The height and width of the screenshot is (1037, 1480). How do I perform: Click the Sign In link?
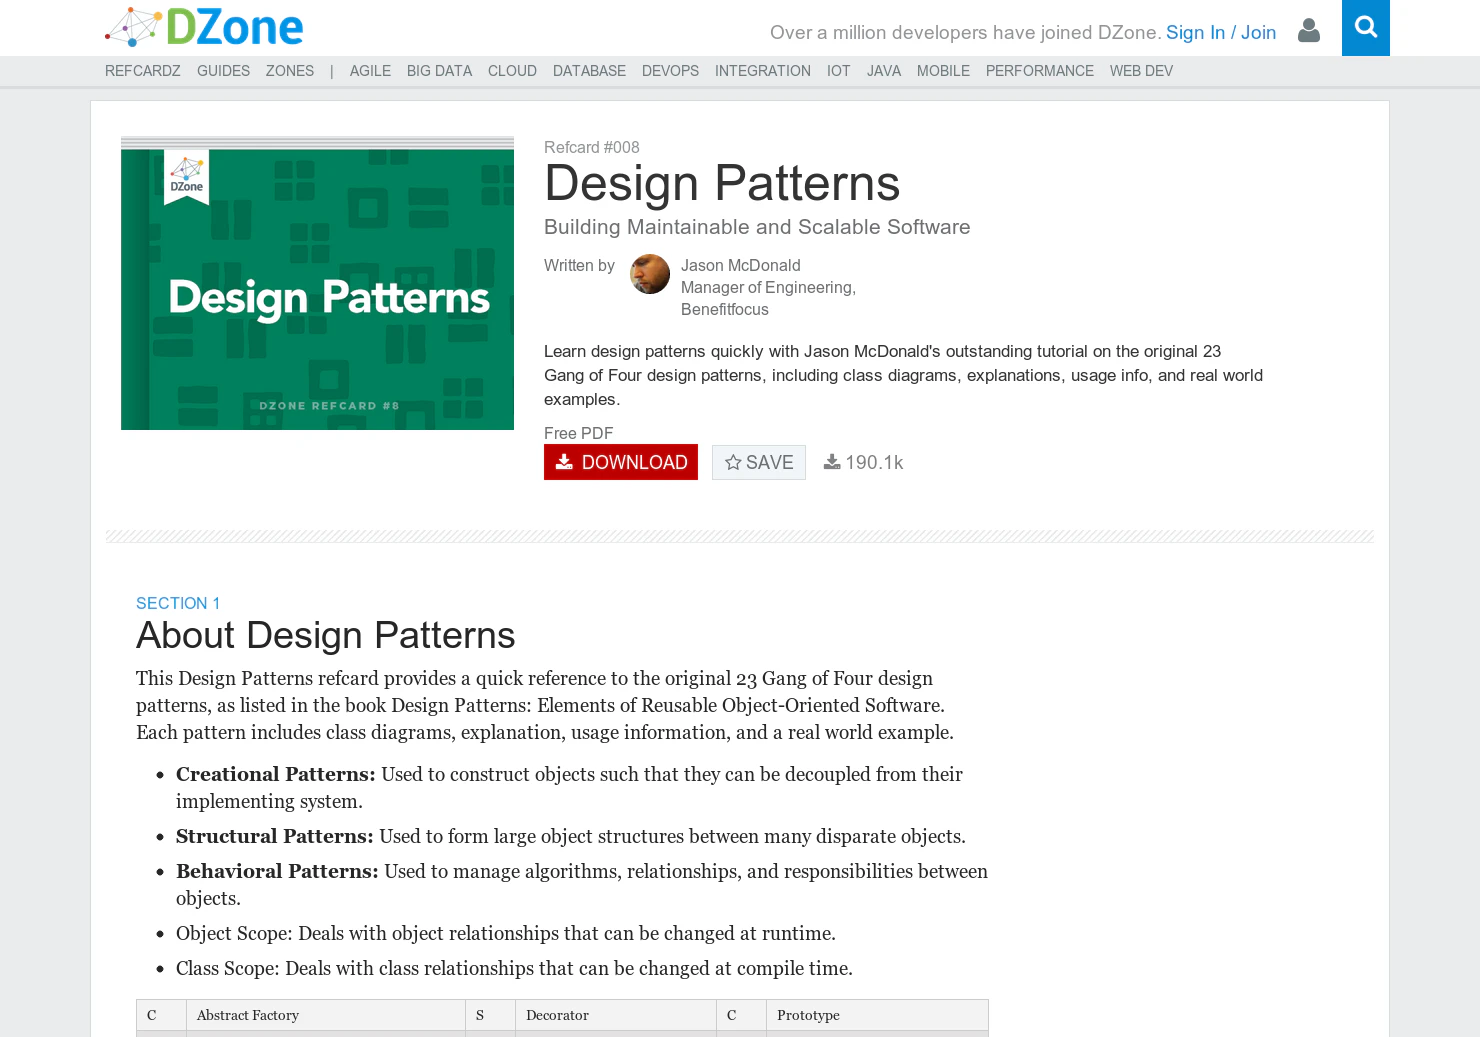[x=1194, y=32]
